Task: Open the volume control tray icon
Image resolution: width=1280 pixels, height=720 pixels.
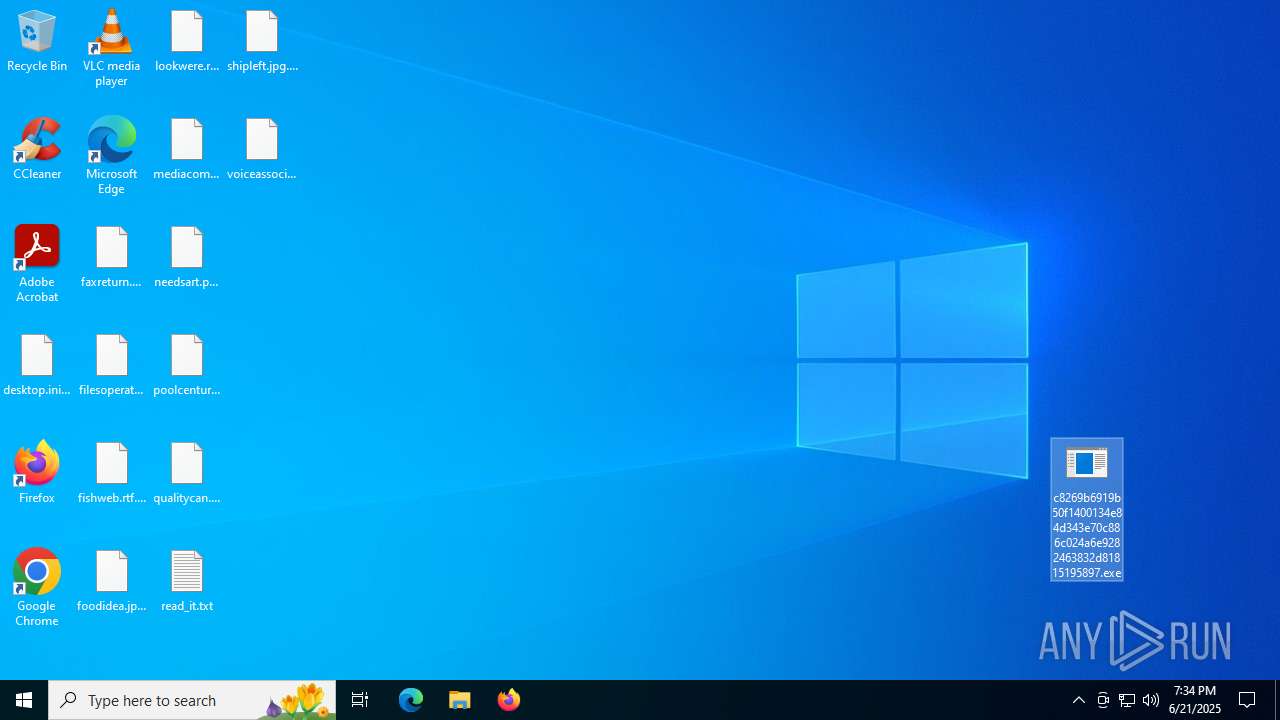Action: (x=1151, y=700)
